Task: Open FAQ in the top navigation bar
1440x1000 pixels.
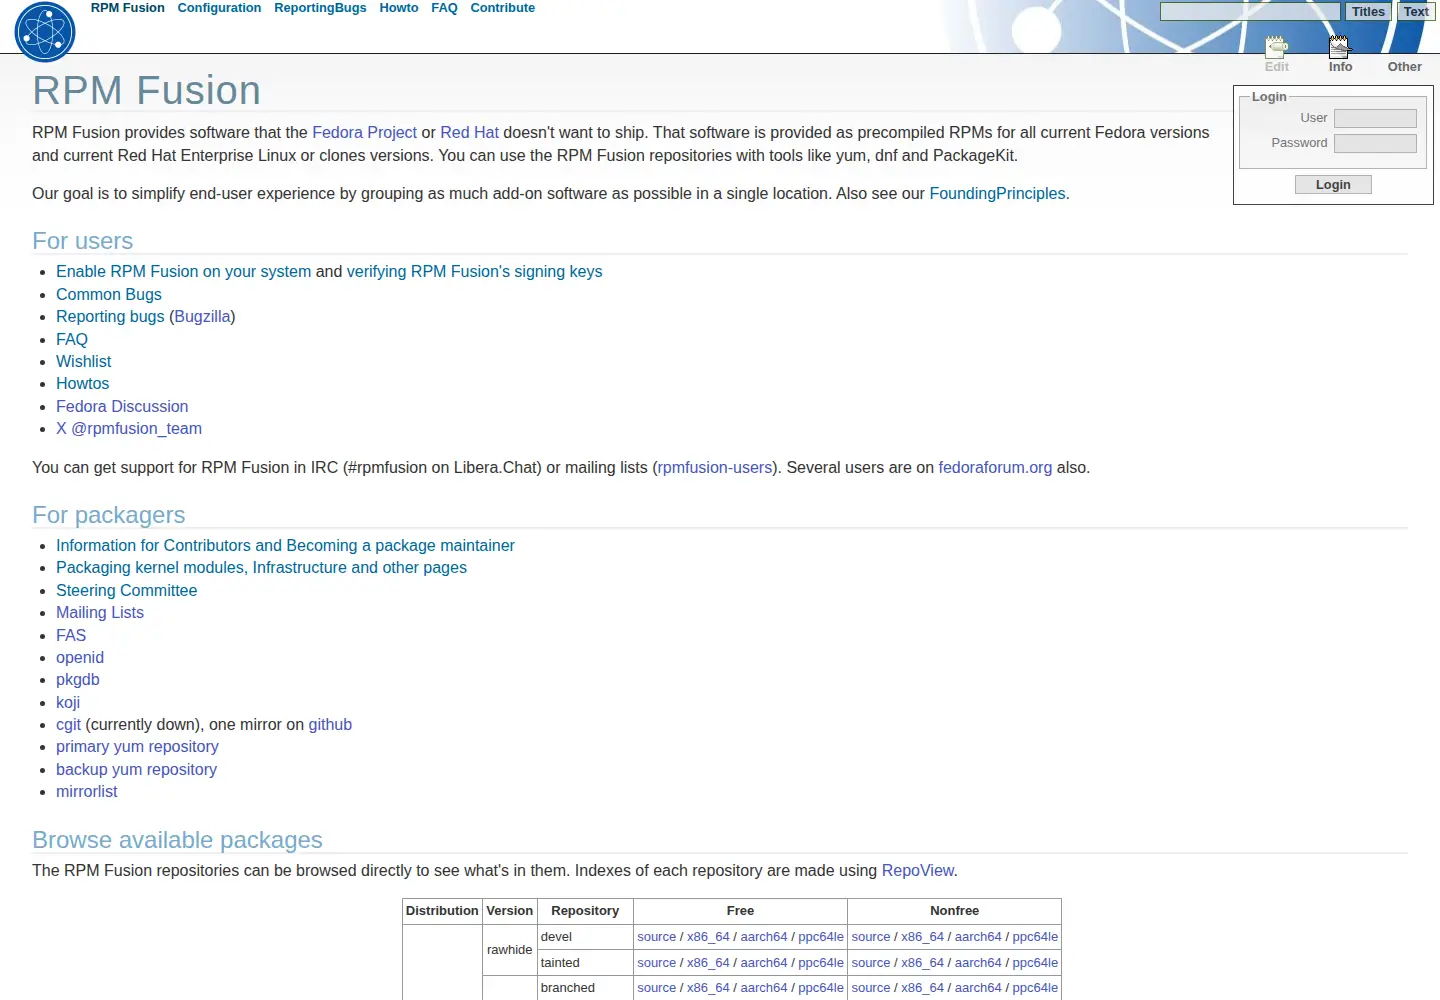Action: (444, 8)
